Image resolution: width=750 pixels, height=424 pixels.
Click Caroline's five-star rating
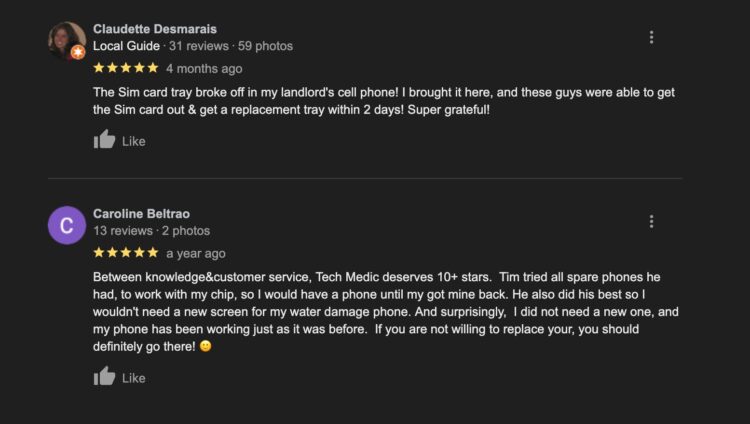[x=126, y=253]
